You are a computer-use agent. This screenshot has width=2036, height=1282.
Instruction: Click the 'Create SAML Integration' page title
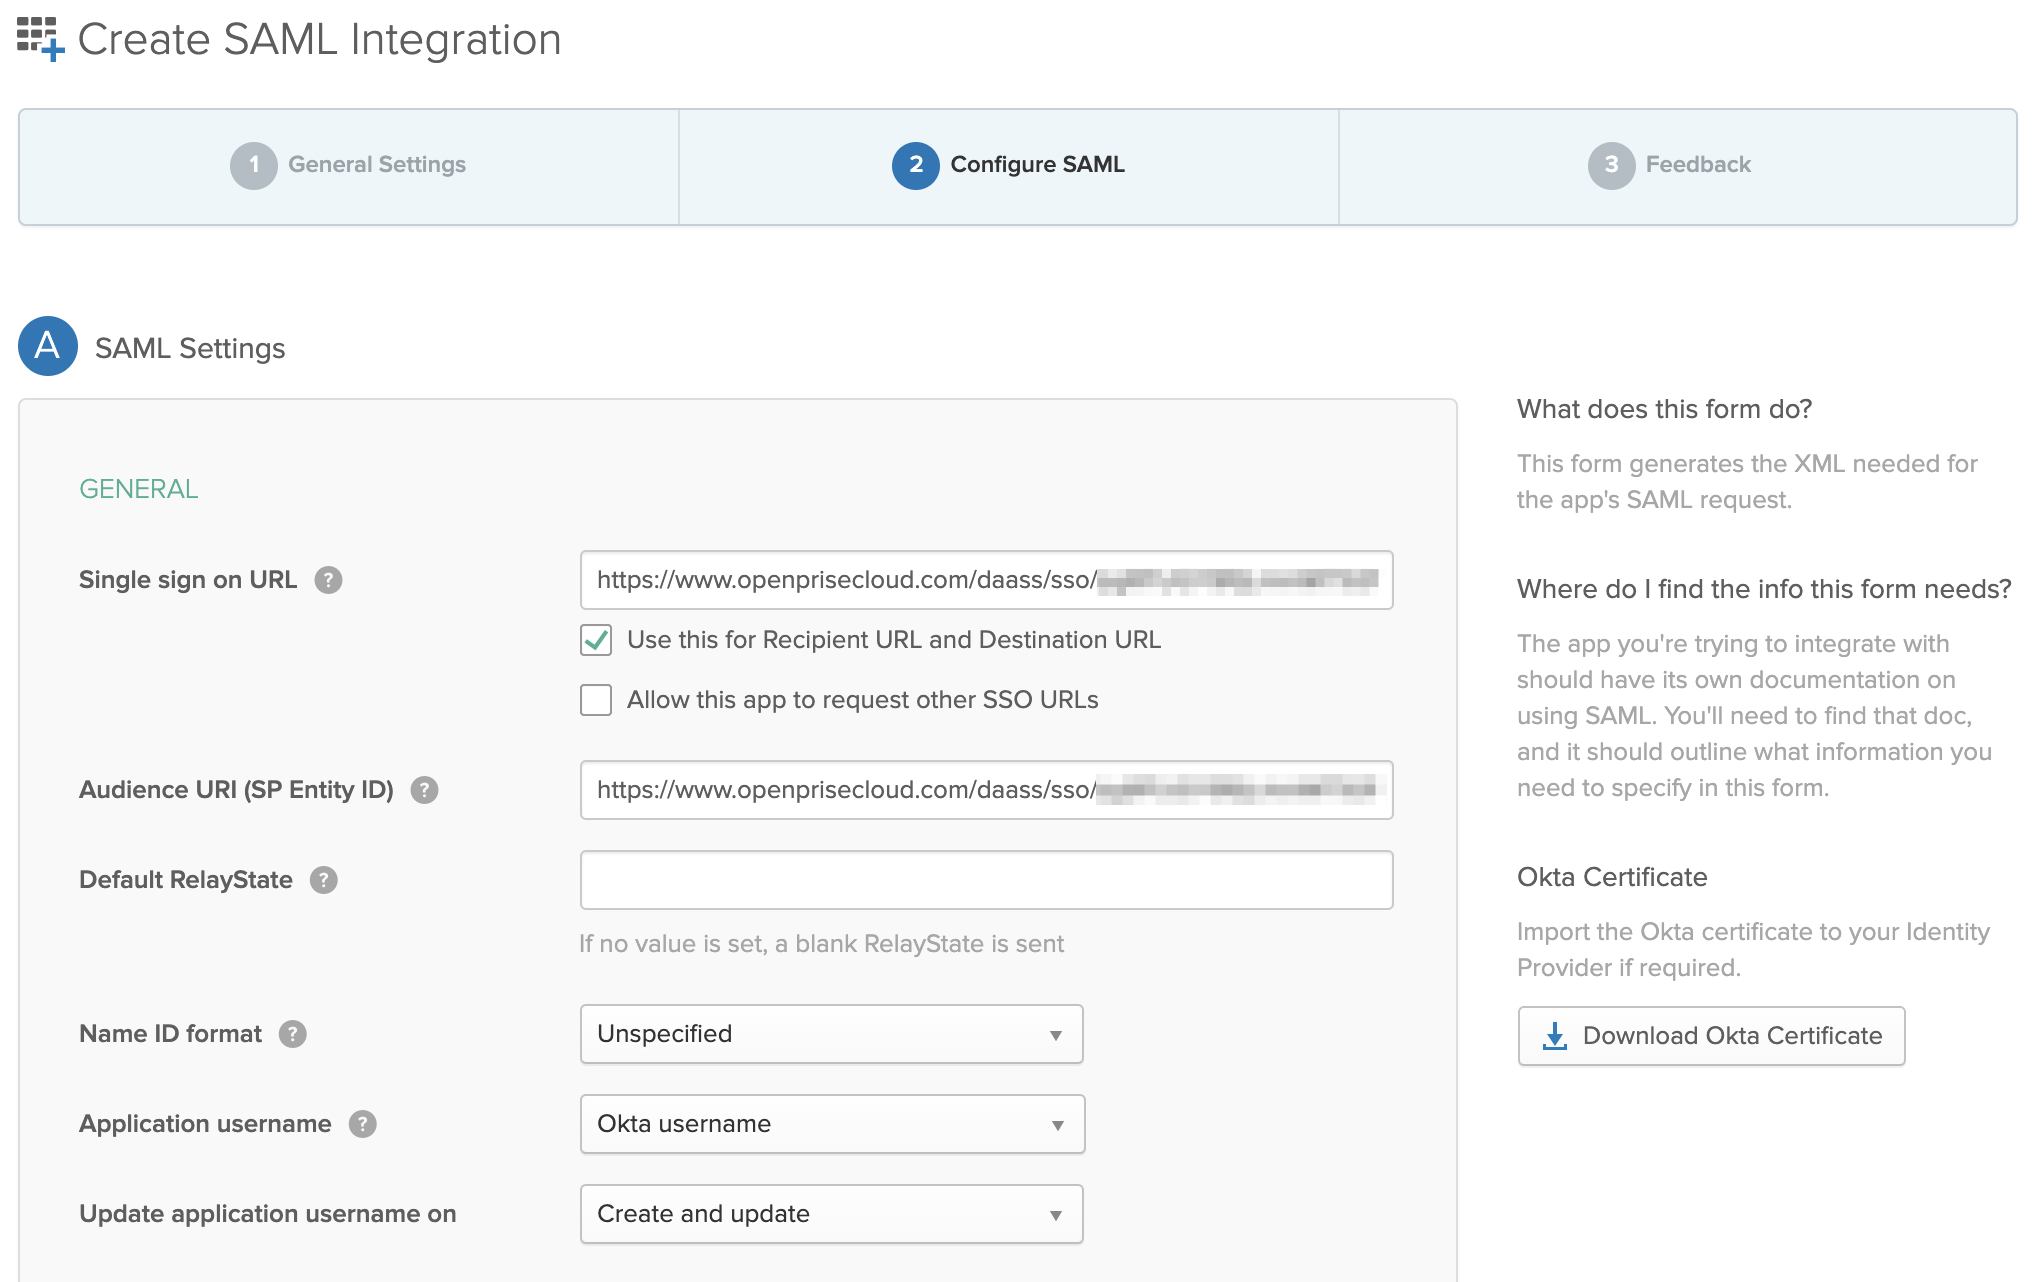[x=320, y=40]
